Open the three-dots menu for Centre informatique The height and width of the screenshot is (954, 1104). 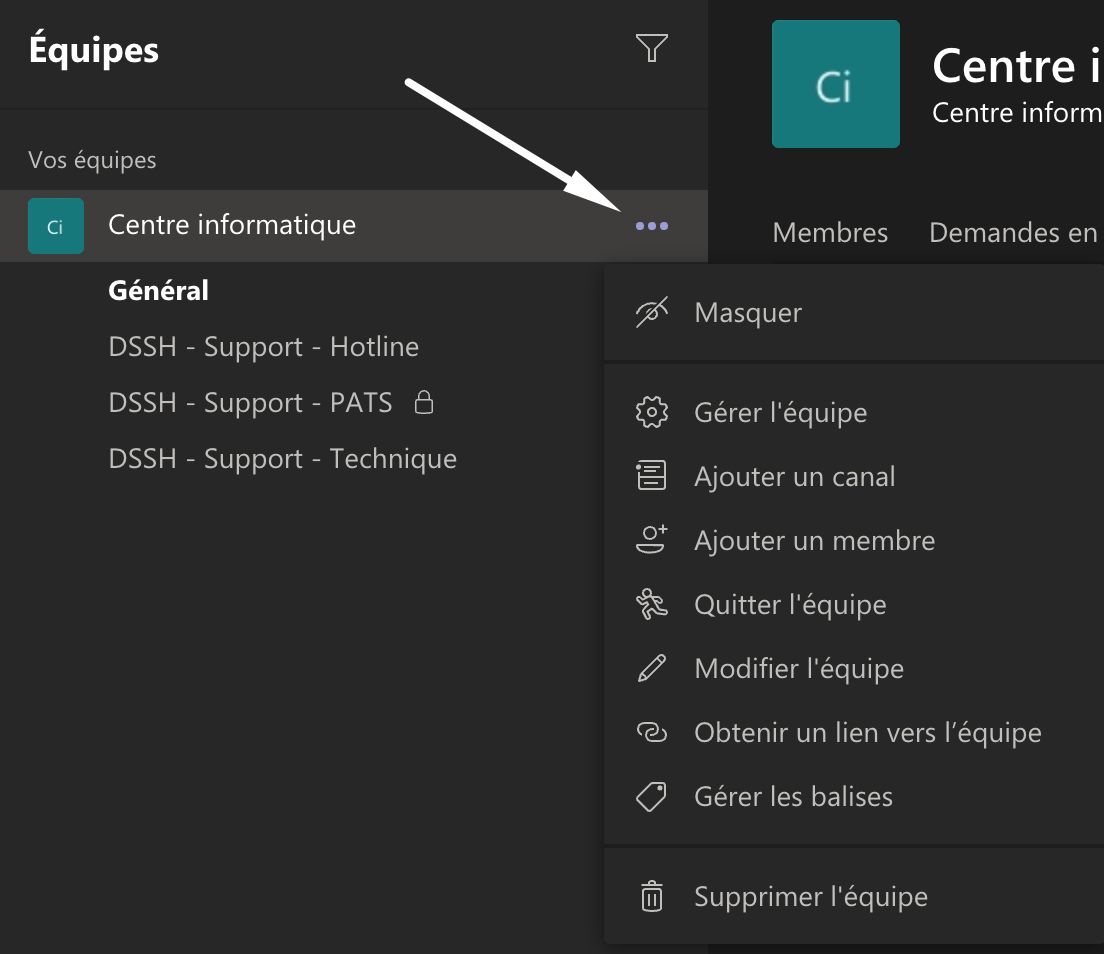pos(652,226)
